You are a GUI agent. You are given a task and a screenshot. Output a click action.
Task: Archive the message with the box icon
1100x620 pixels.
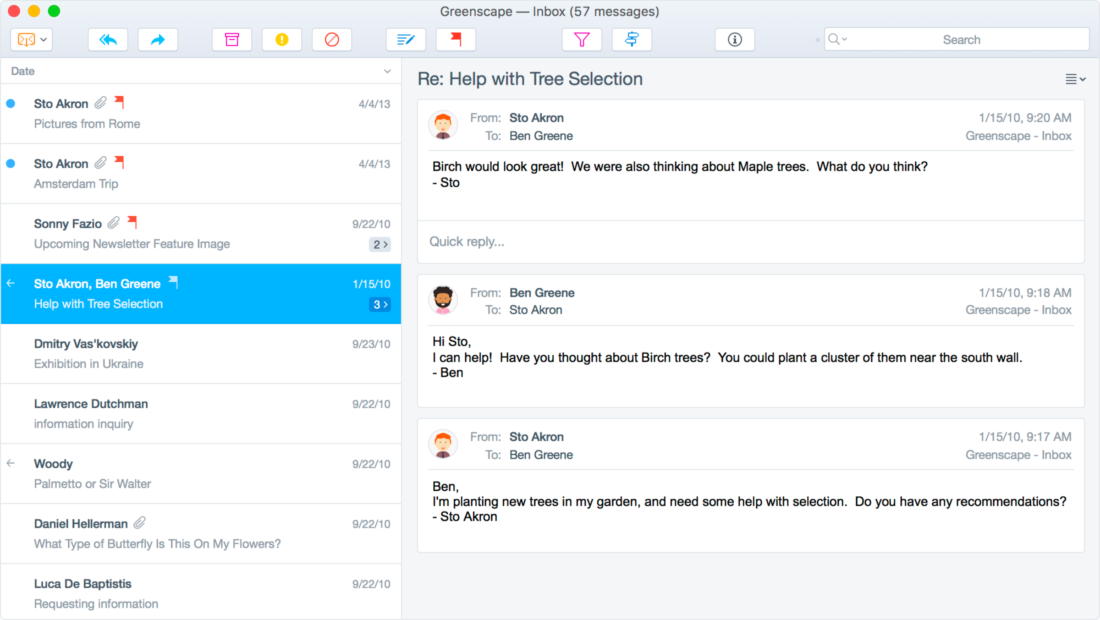[232, 40]
